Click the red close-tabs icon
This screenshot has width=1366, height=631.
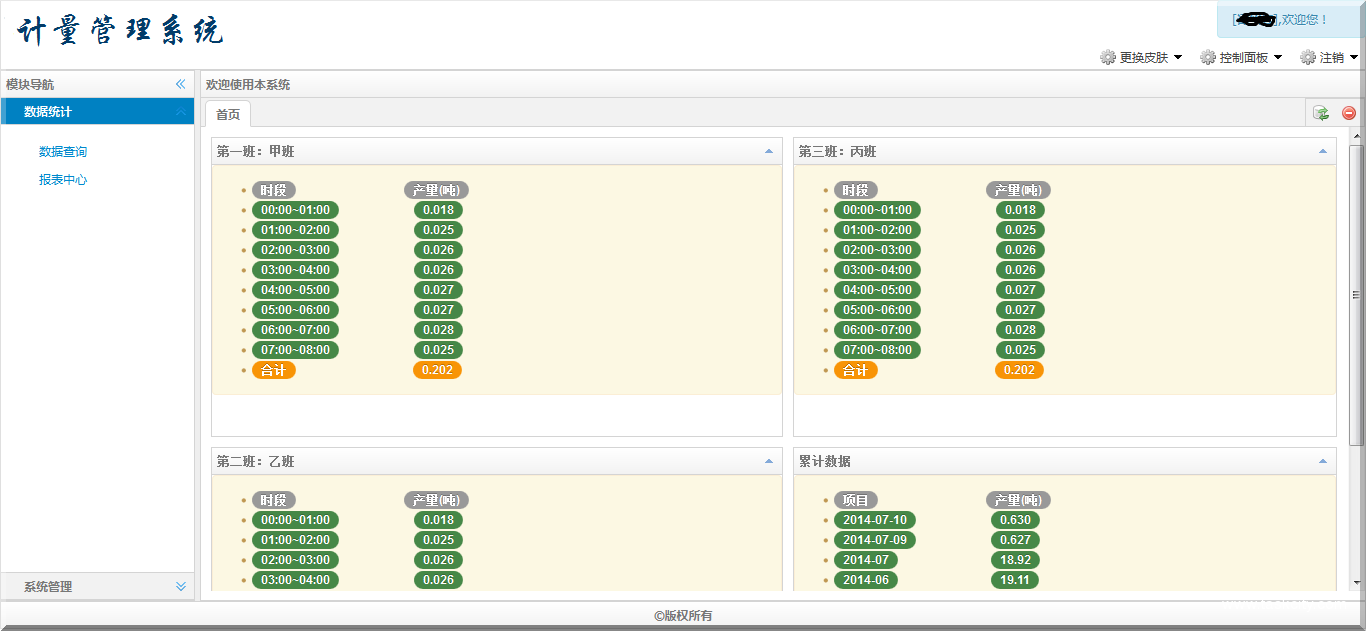(1349, 113)
